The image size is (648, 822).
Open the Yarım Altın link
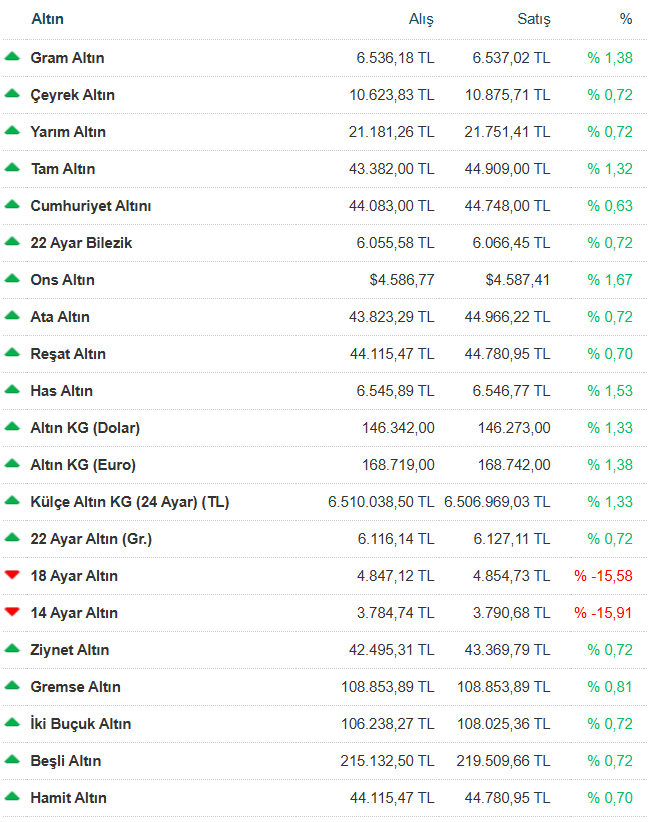[x=68, y=132]
